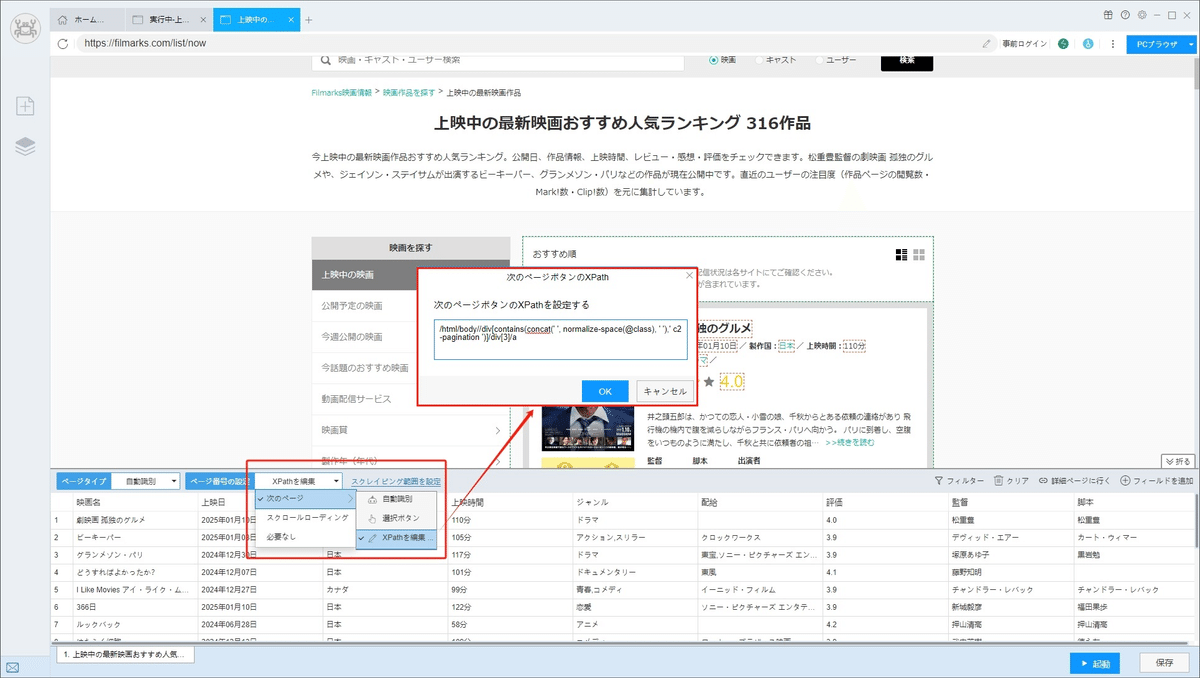Click 映画作品を探す breadcrumb link

[x=409, y=92]
